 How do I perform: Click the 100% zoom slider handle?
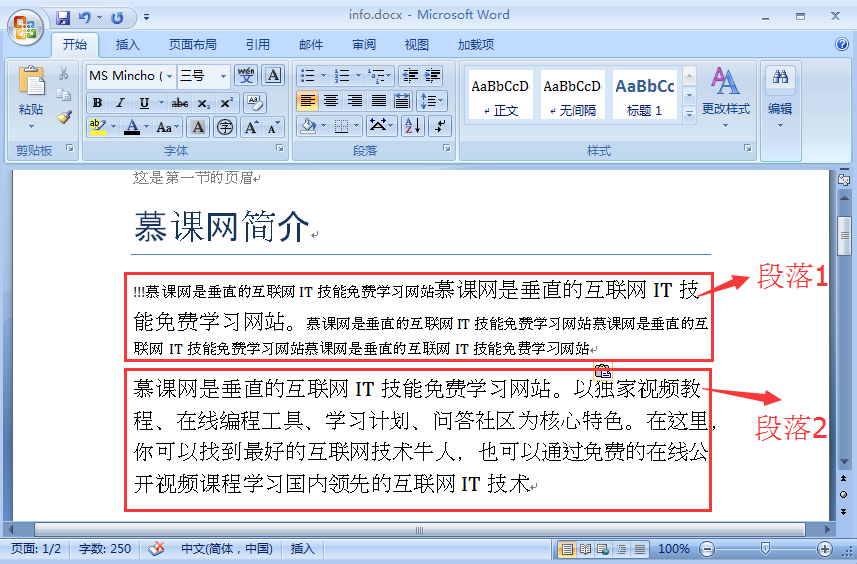point(765,548)
